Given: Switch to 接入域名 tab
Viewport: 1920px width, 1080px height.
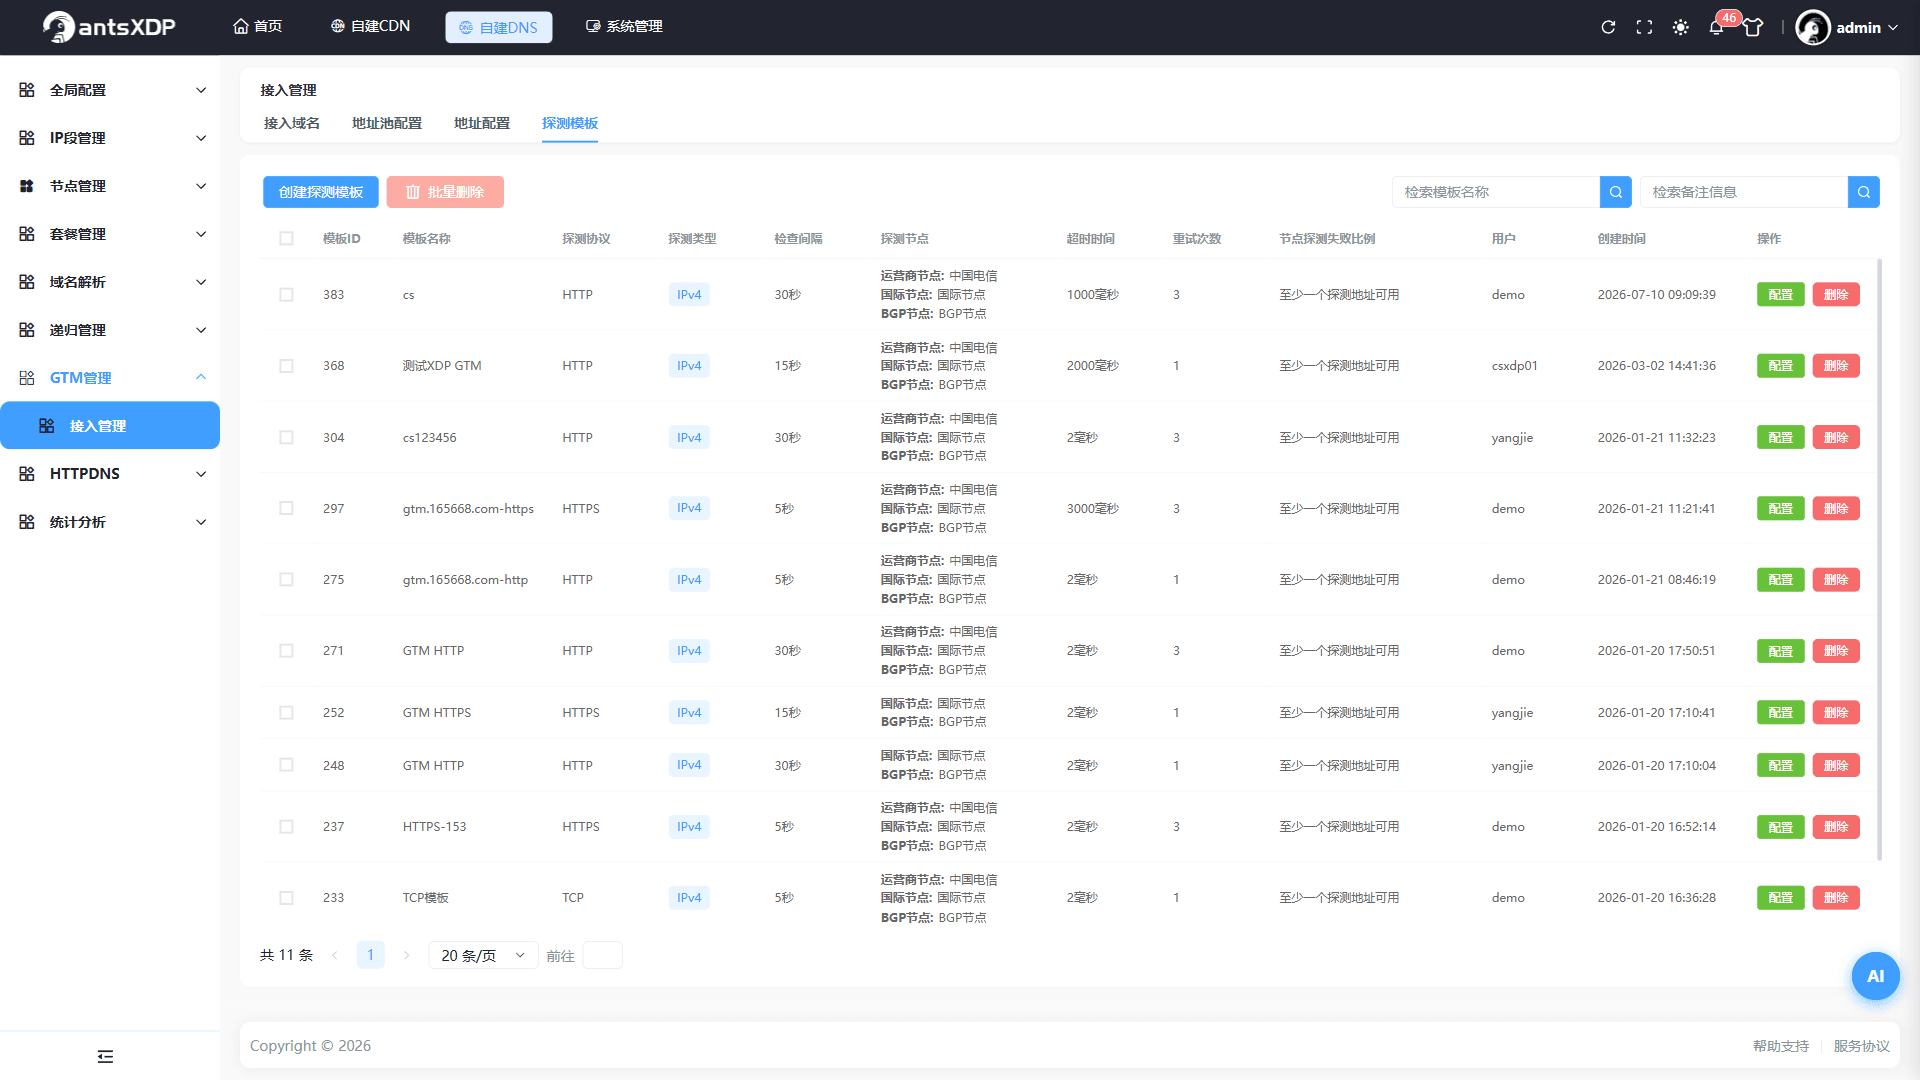Looking at the screenshot, I should coord(292,123).
